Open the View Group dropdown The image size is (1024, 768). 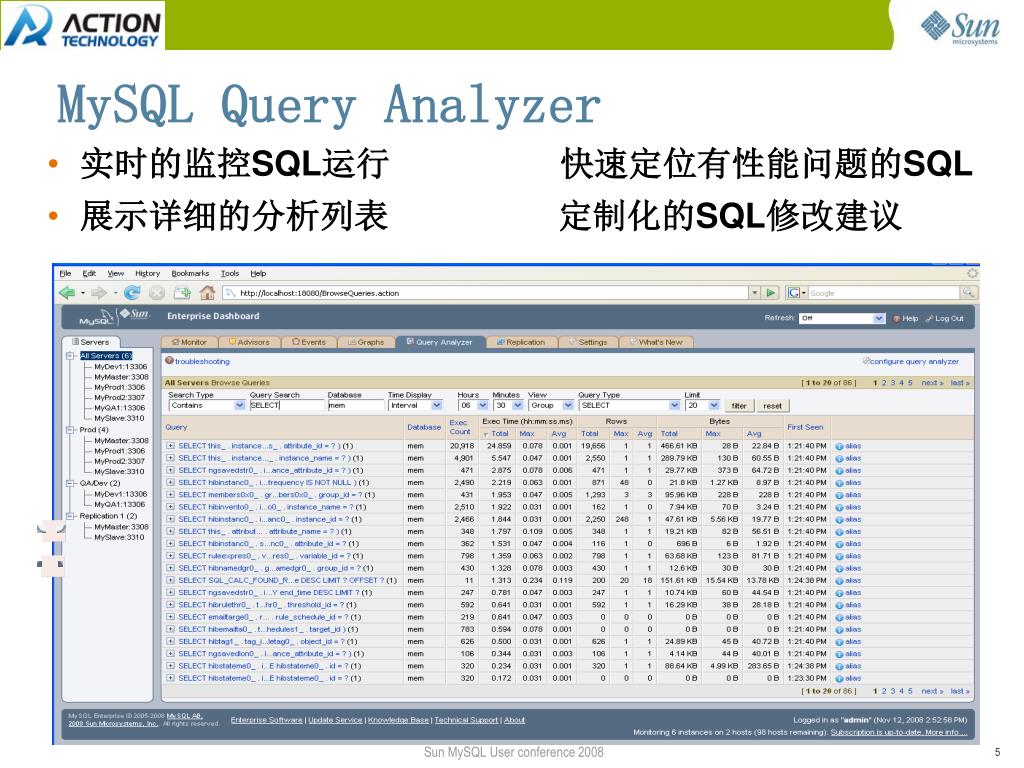(x=551, y=406)
